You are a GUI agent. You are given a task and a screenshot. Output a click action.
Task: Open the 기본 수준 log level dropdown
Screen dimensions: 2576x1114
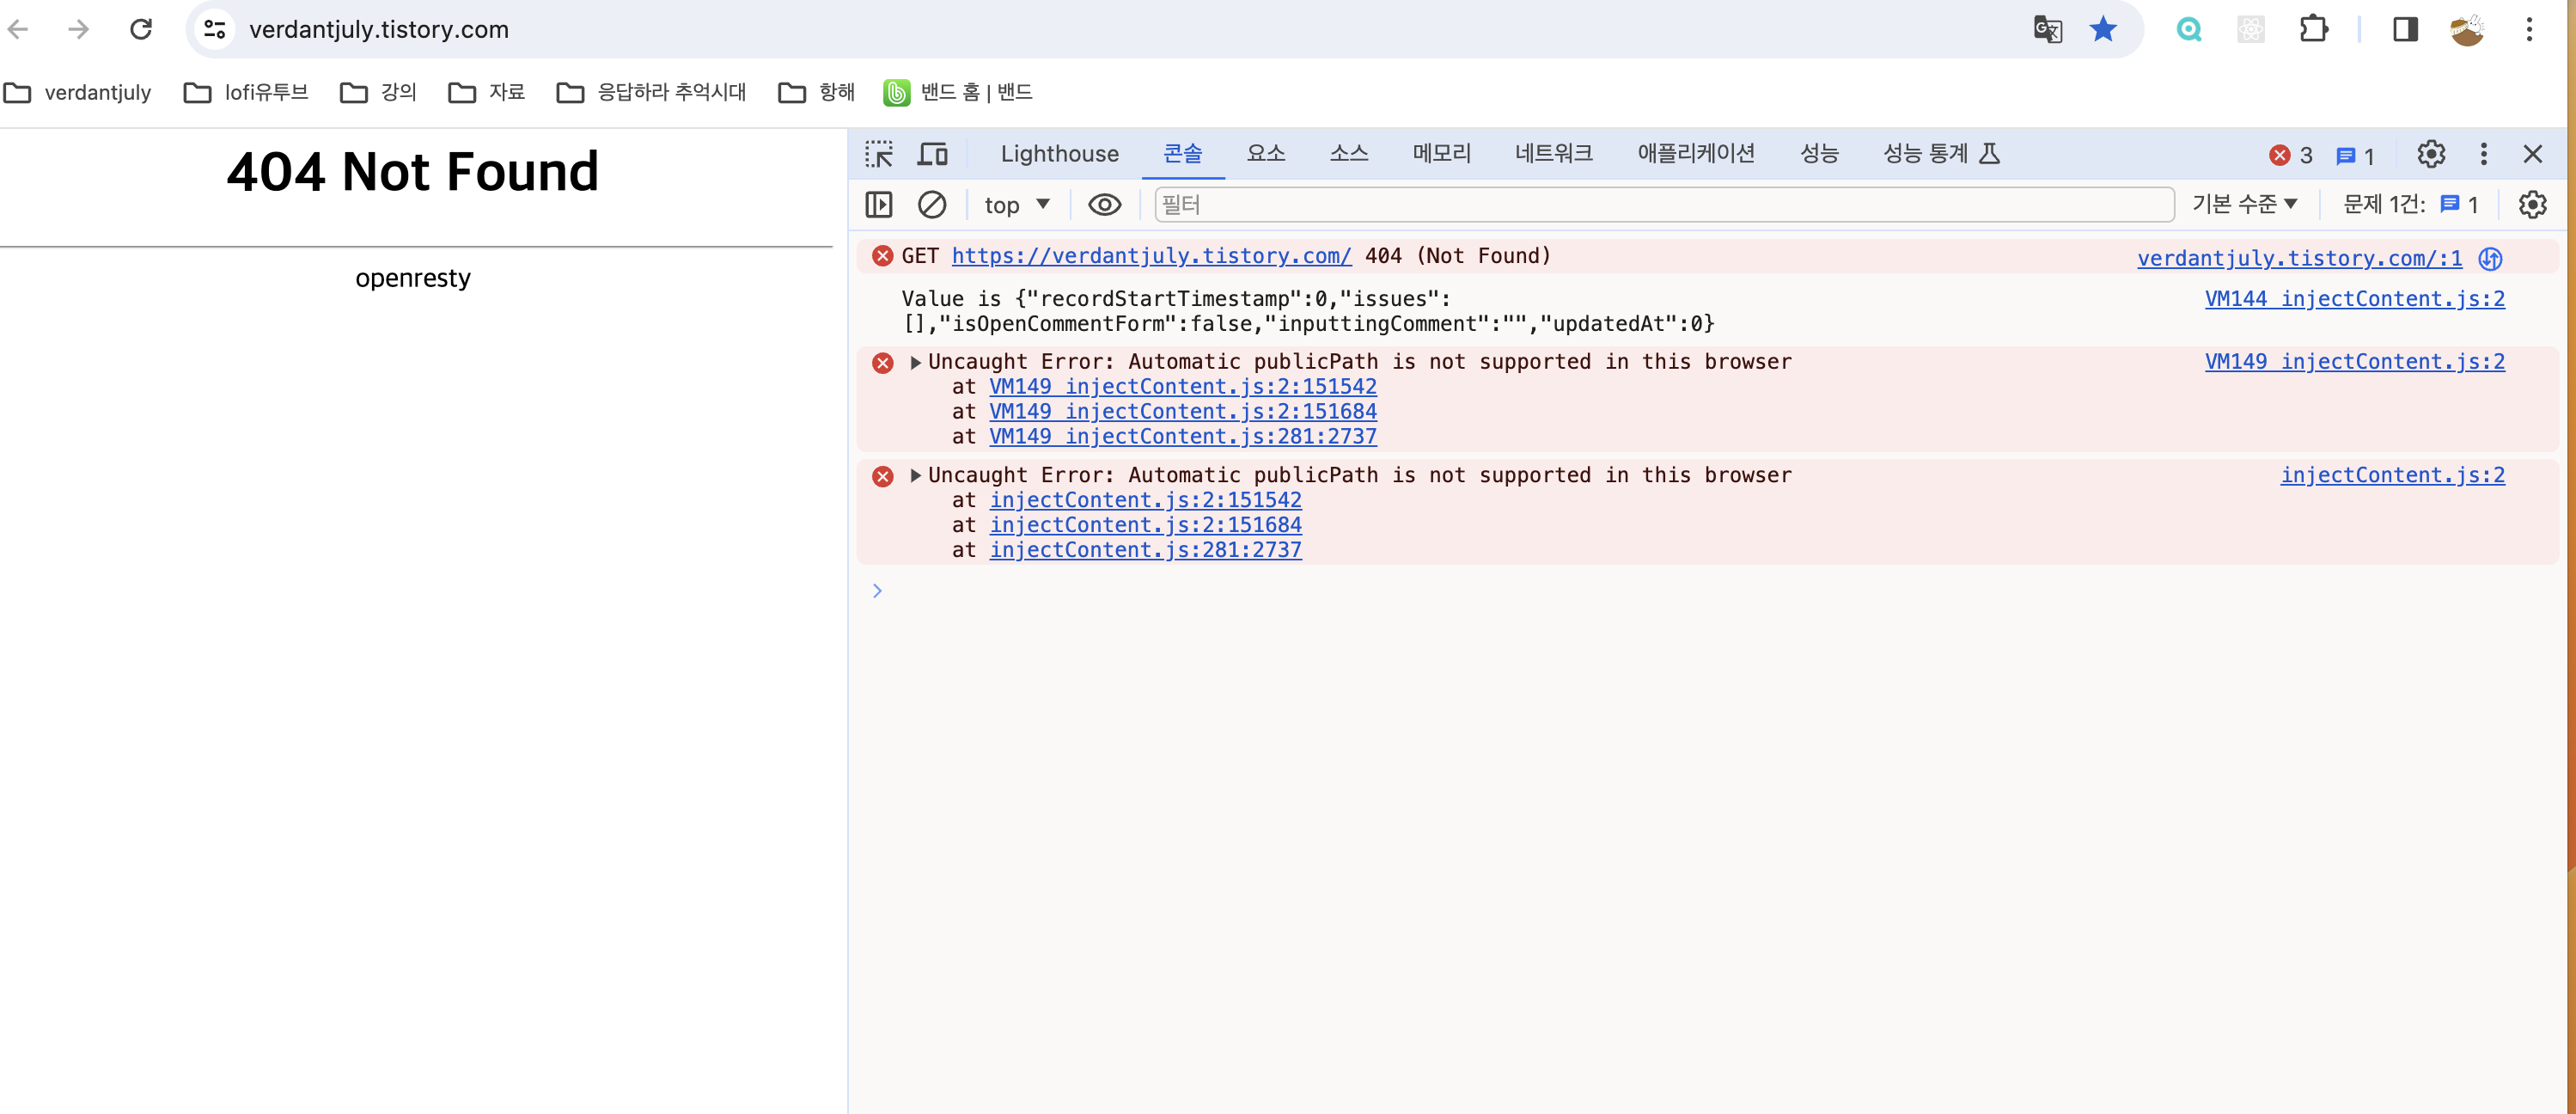point(2244,205)
